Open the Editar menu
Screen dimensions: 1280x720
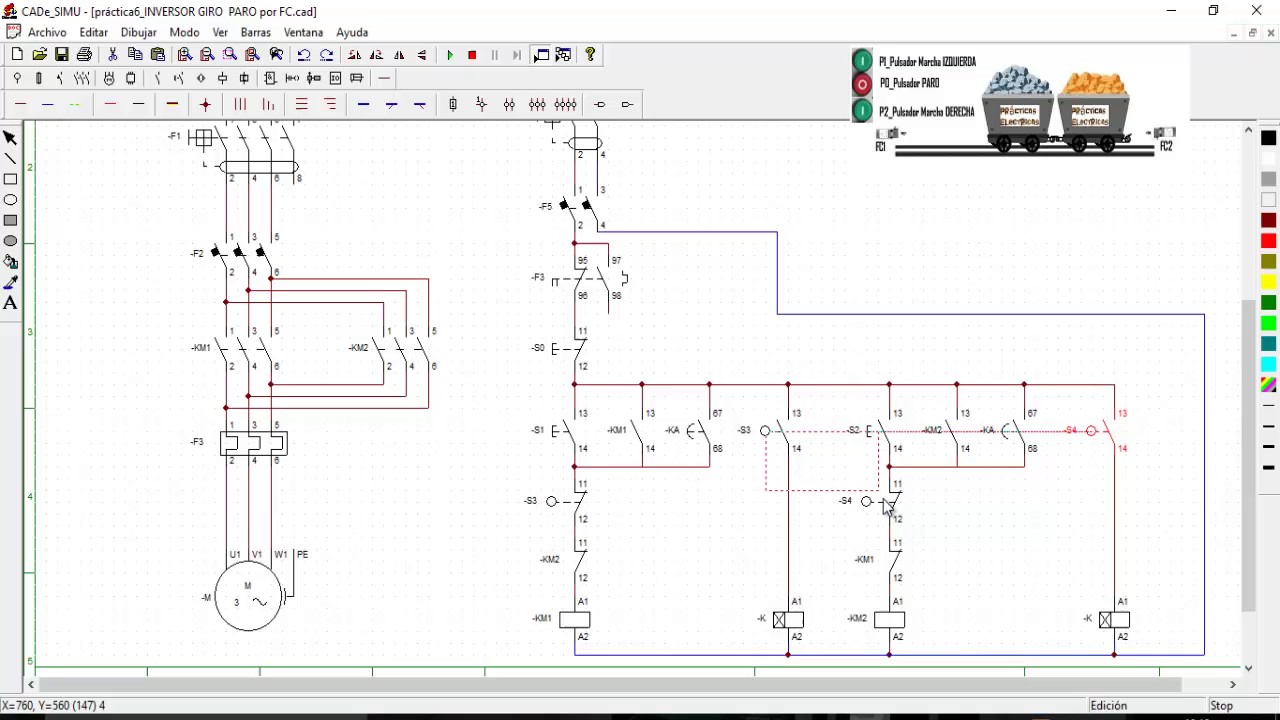point(93,32)
